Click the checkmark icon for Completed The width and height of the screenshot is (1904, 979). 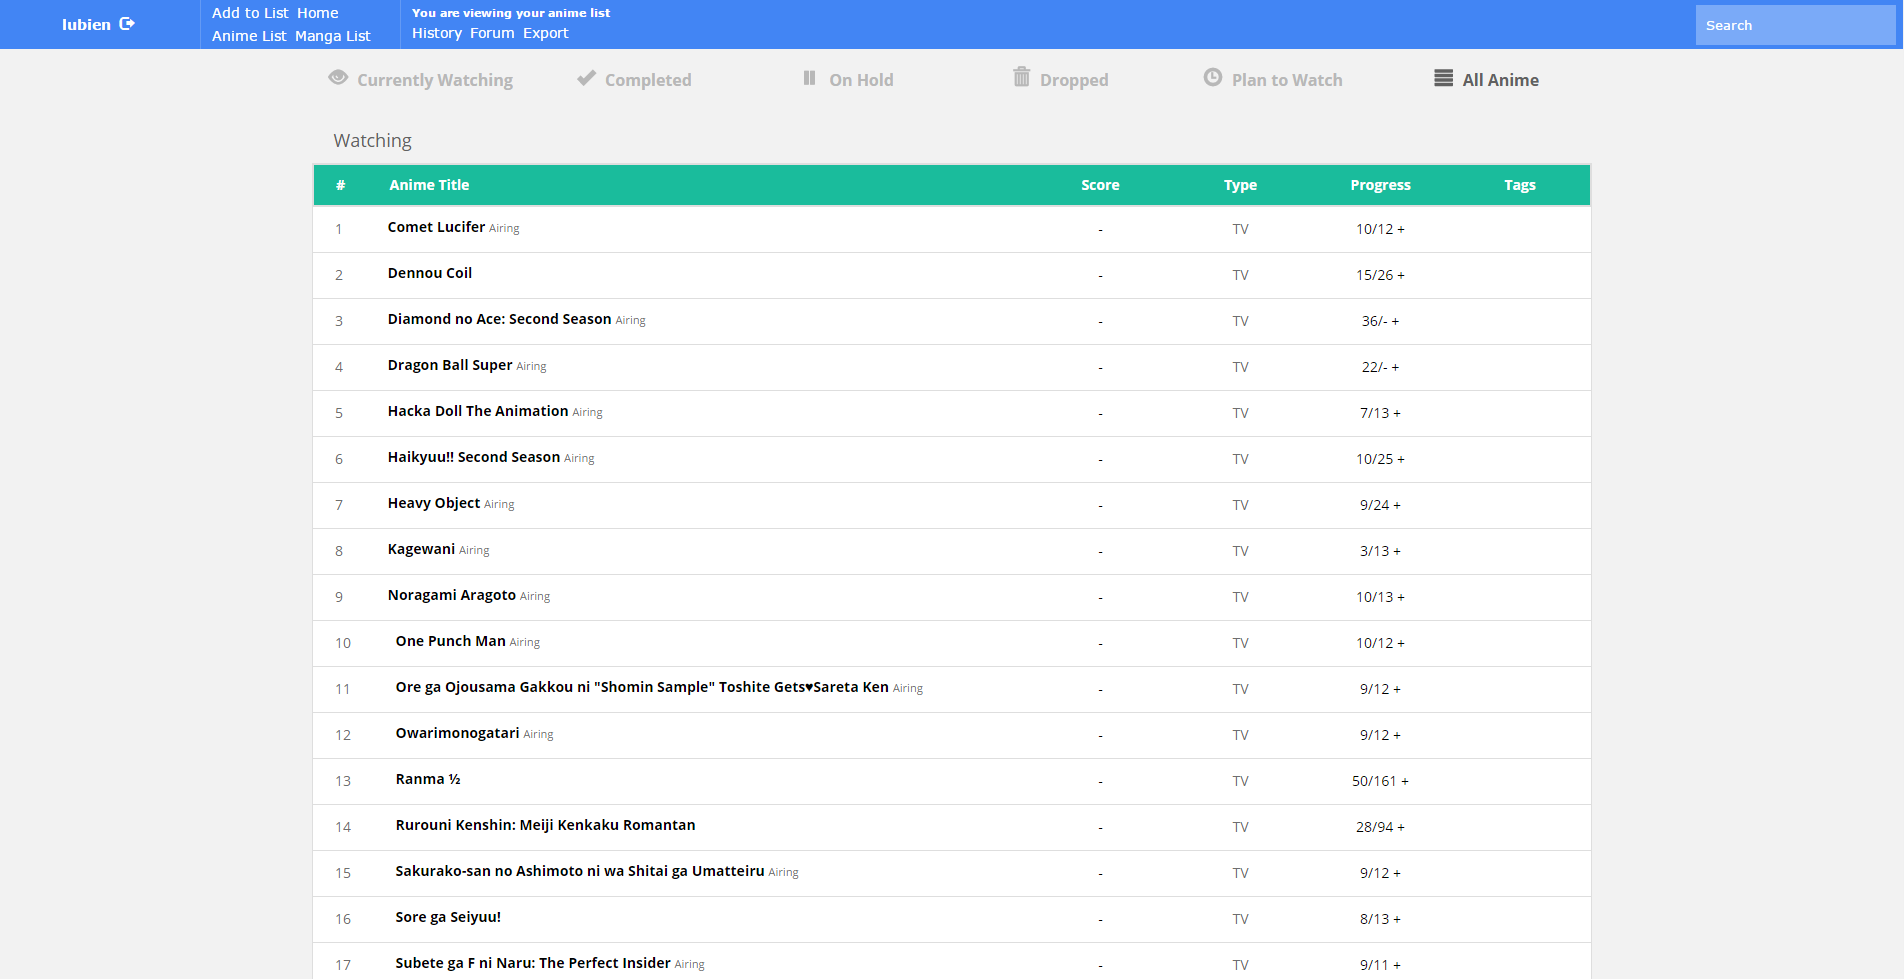586,78
